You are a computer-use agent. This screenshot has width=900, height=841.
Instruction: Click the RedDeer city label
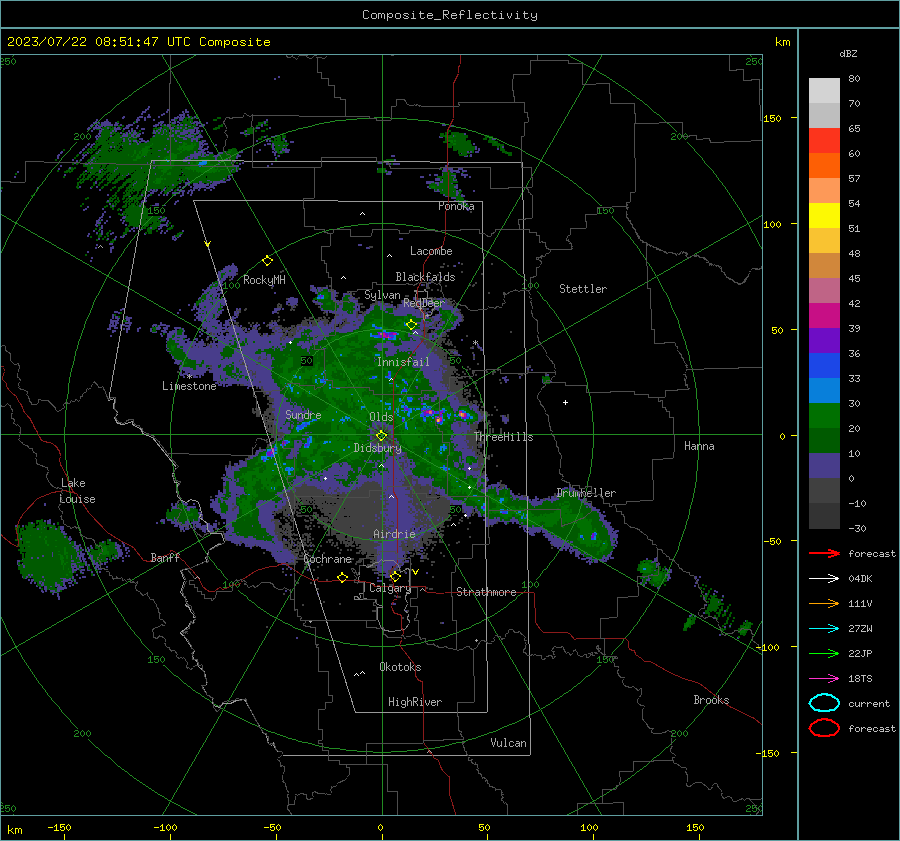click(x=424, y=303)
